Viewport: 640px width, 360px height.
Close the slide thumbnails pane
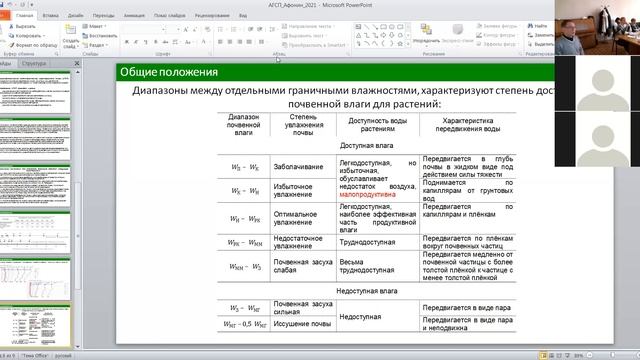tap(77, 64)
